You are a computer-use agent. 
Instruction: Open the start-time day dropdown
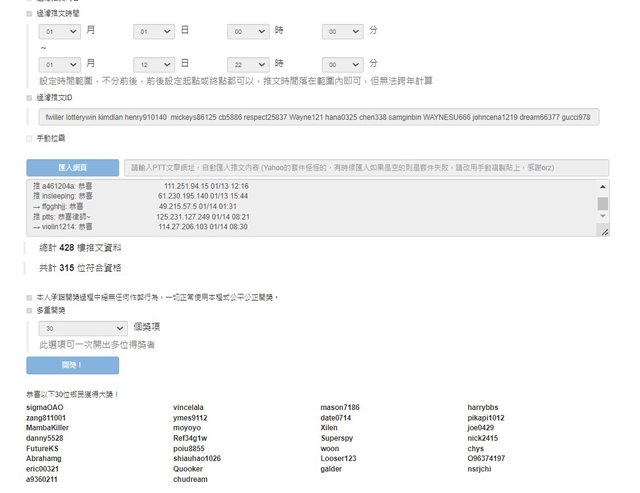[x=153, y=32]
